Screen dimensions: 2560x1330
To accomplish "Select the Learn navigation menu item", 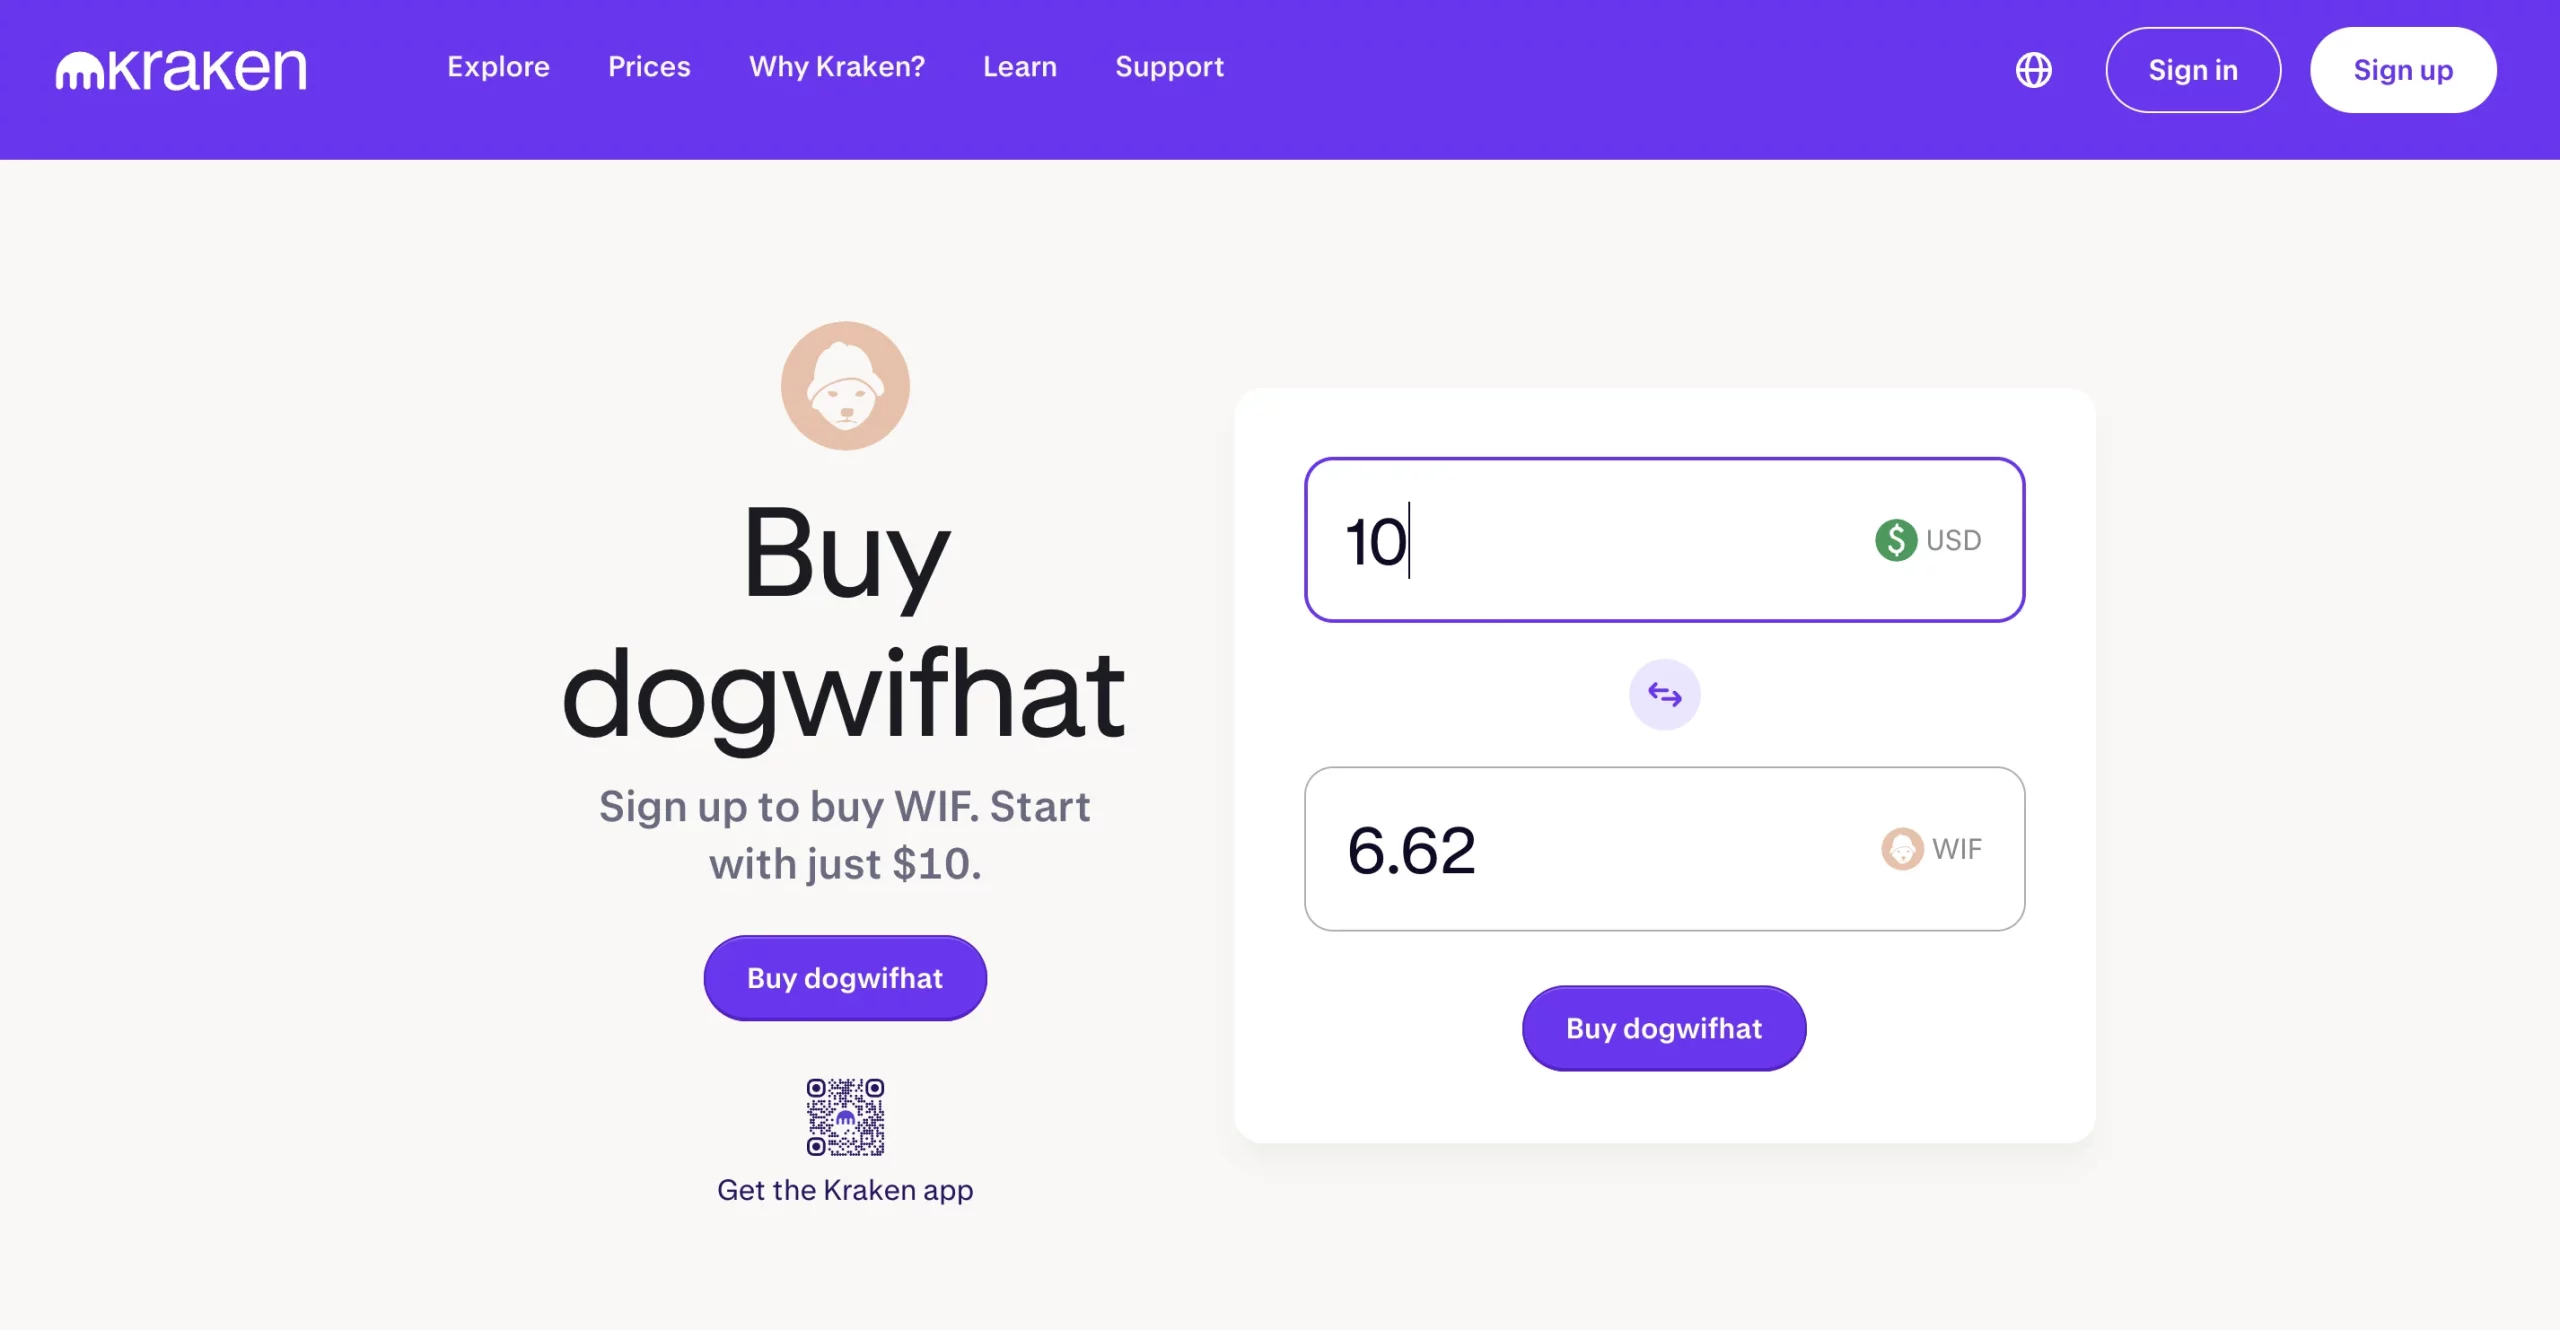I will [1019, 68].
